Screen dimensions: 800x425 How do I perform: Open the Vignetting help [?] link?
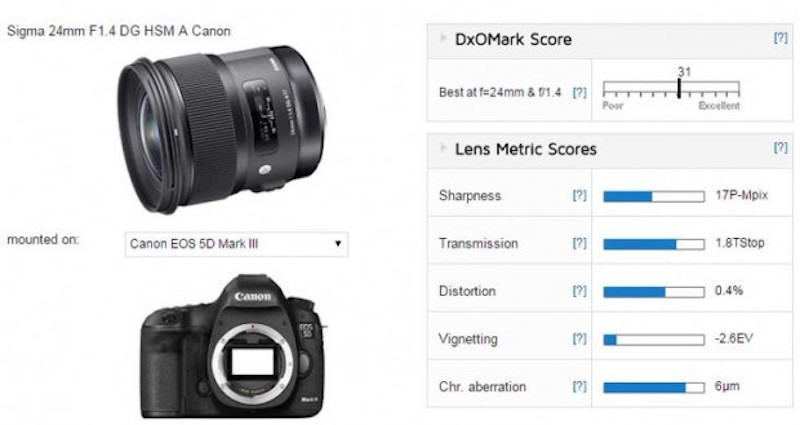point(579,339)
